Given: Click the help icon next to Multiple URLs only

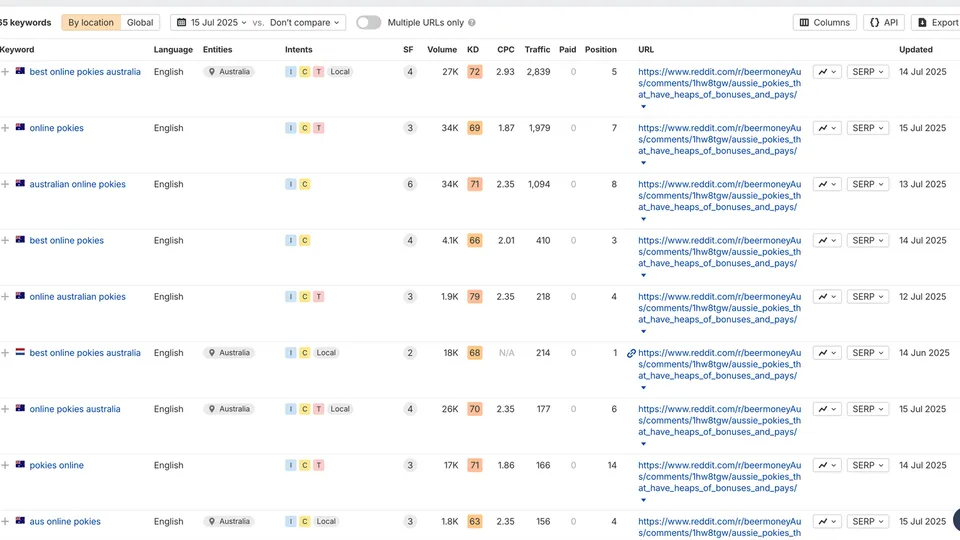Looking at the screenshot, I should [x=471, y=23].
